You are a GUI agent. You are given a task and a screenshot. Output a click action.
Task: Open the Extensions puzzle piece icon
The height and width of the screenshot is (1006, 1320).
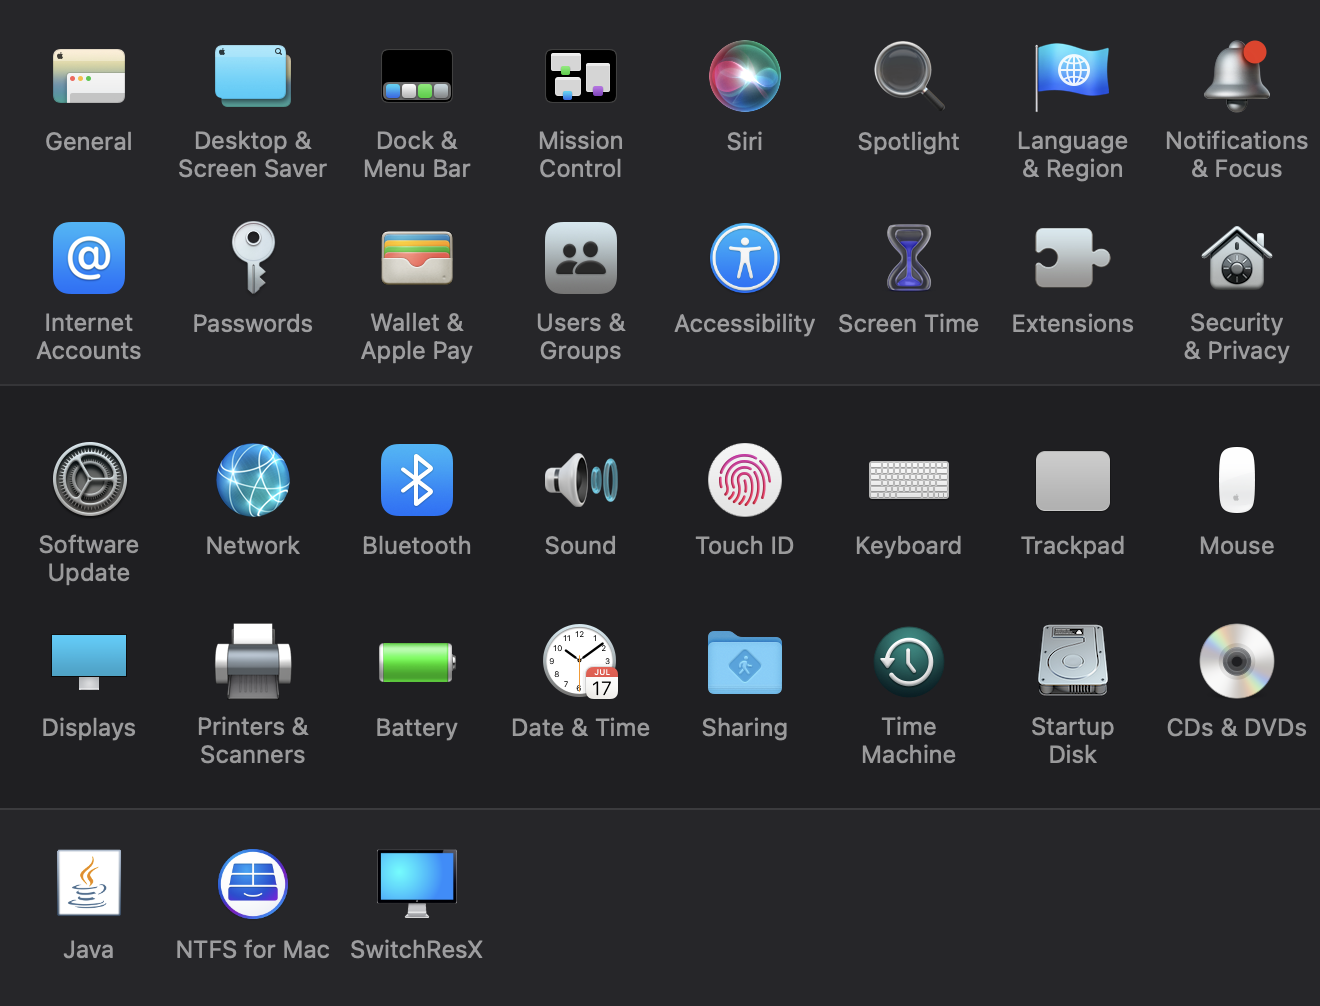tap(1073, 258)
